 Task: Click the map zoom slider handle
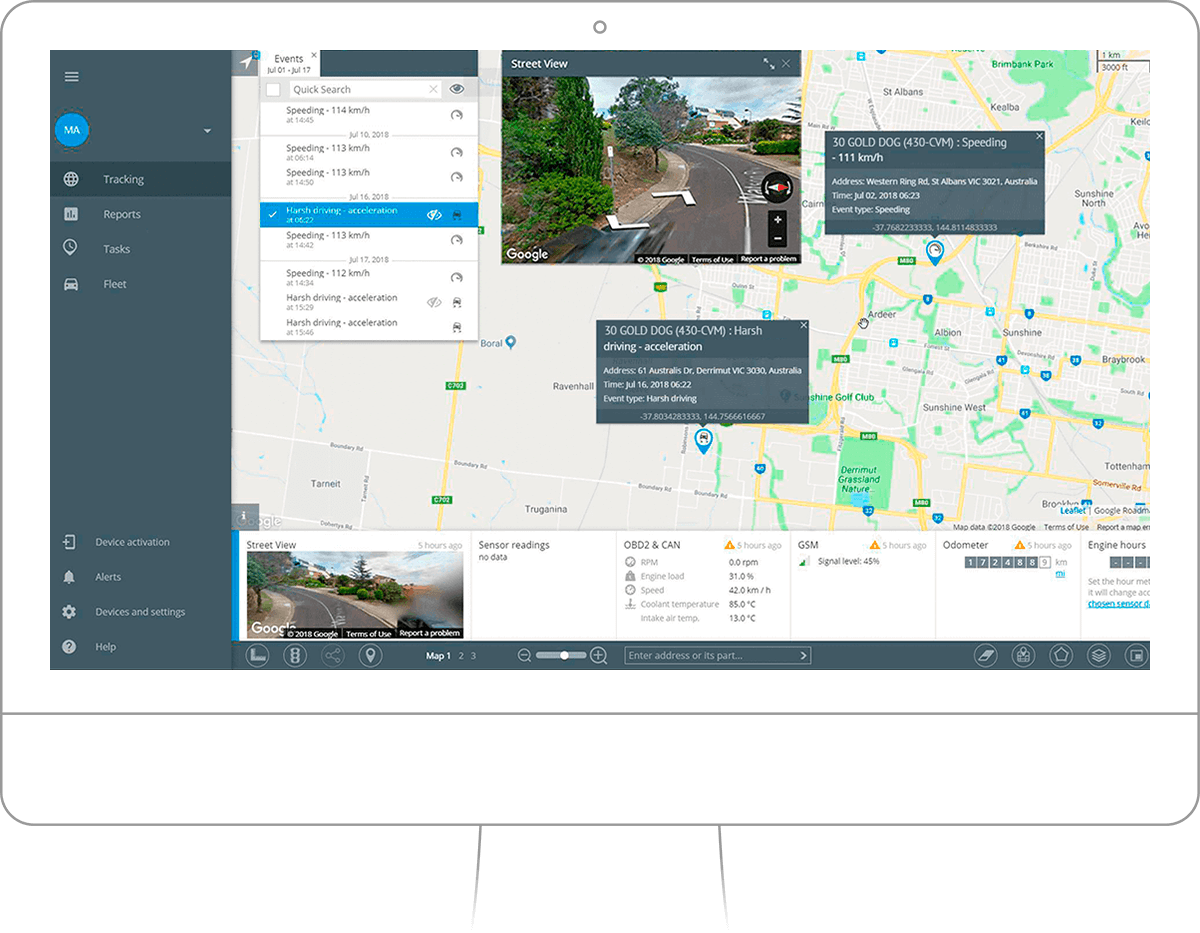[565, 656]
